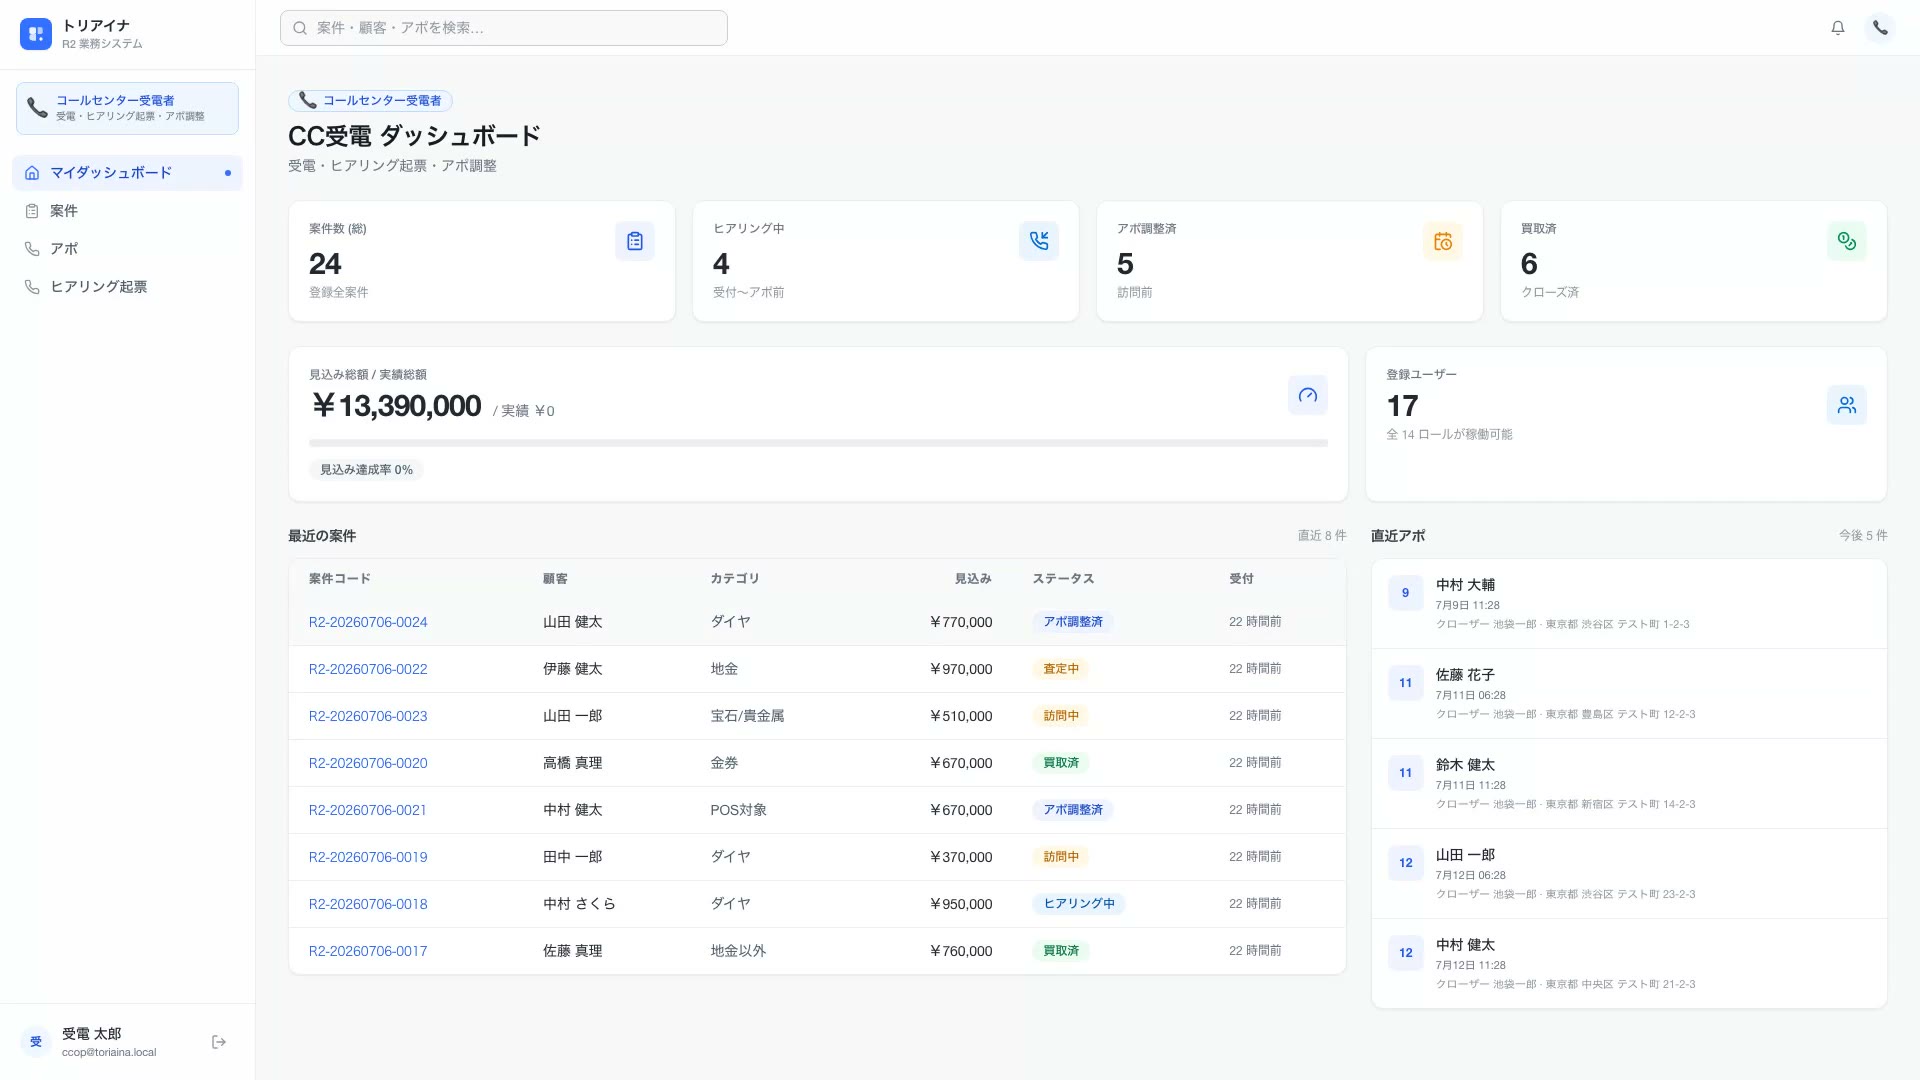Click the 受付 column header
The width and height of the screenshot is (1920, 1080).
point(1241,579)
